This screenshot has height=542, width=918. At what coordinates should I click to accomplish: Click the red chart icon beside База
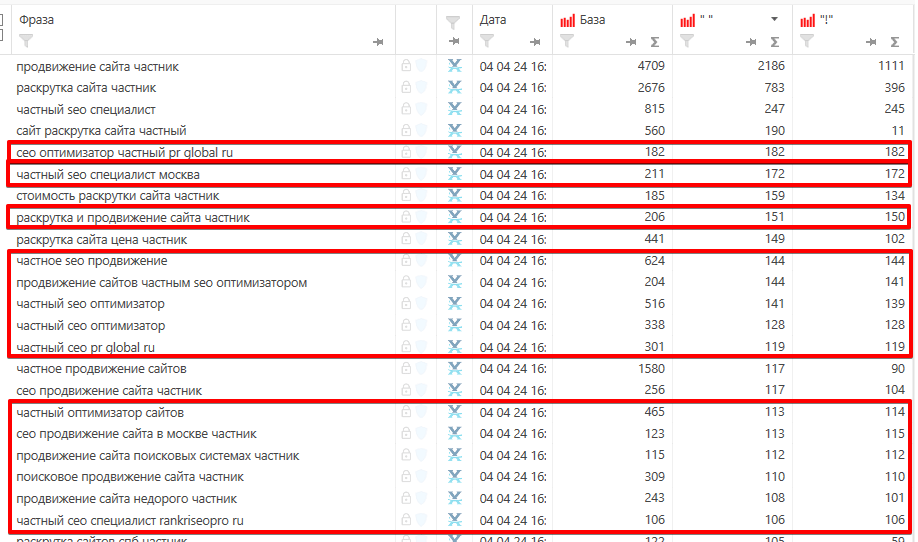pos(567,21)
